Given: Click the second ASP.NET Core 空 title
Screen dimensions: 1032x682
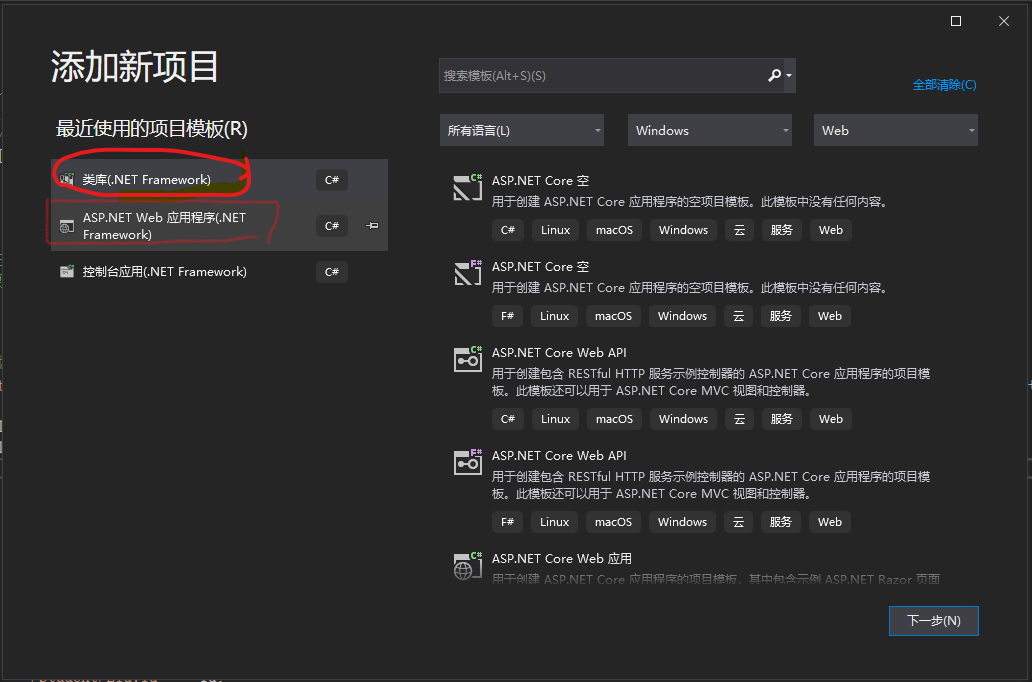Looking at the screenshot, I should click(540, 267).
